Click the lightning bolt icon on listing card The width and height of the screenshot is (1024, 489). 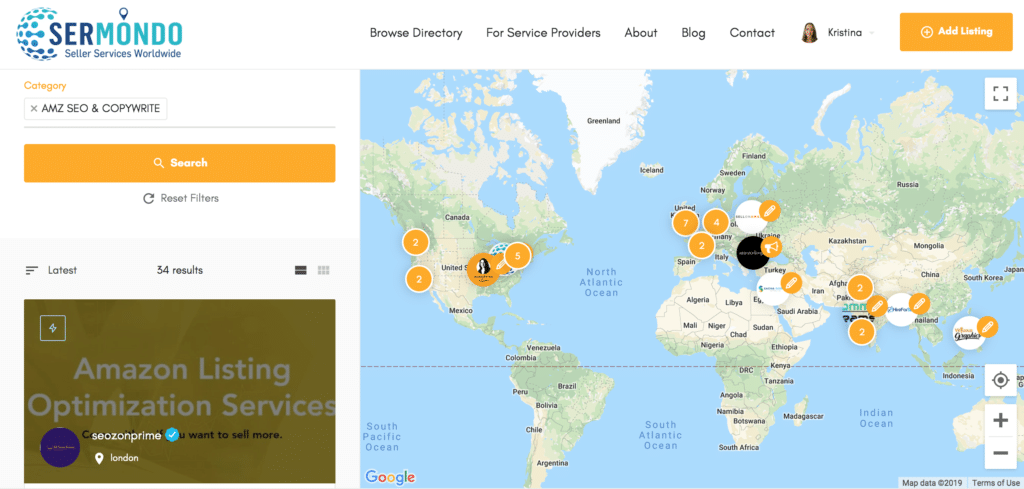[53, 328]
